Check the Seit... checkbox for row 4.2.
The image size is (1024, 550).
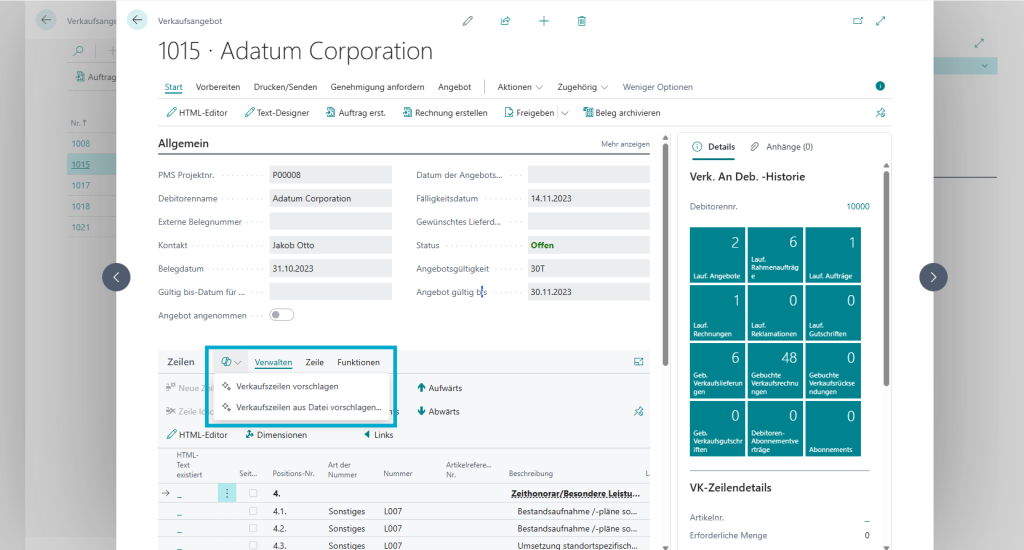pyautogui.click(x=253, y=528)
